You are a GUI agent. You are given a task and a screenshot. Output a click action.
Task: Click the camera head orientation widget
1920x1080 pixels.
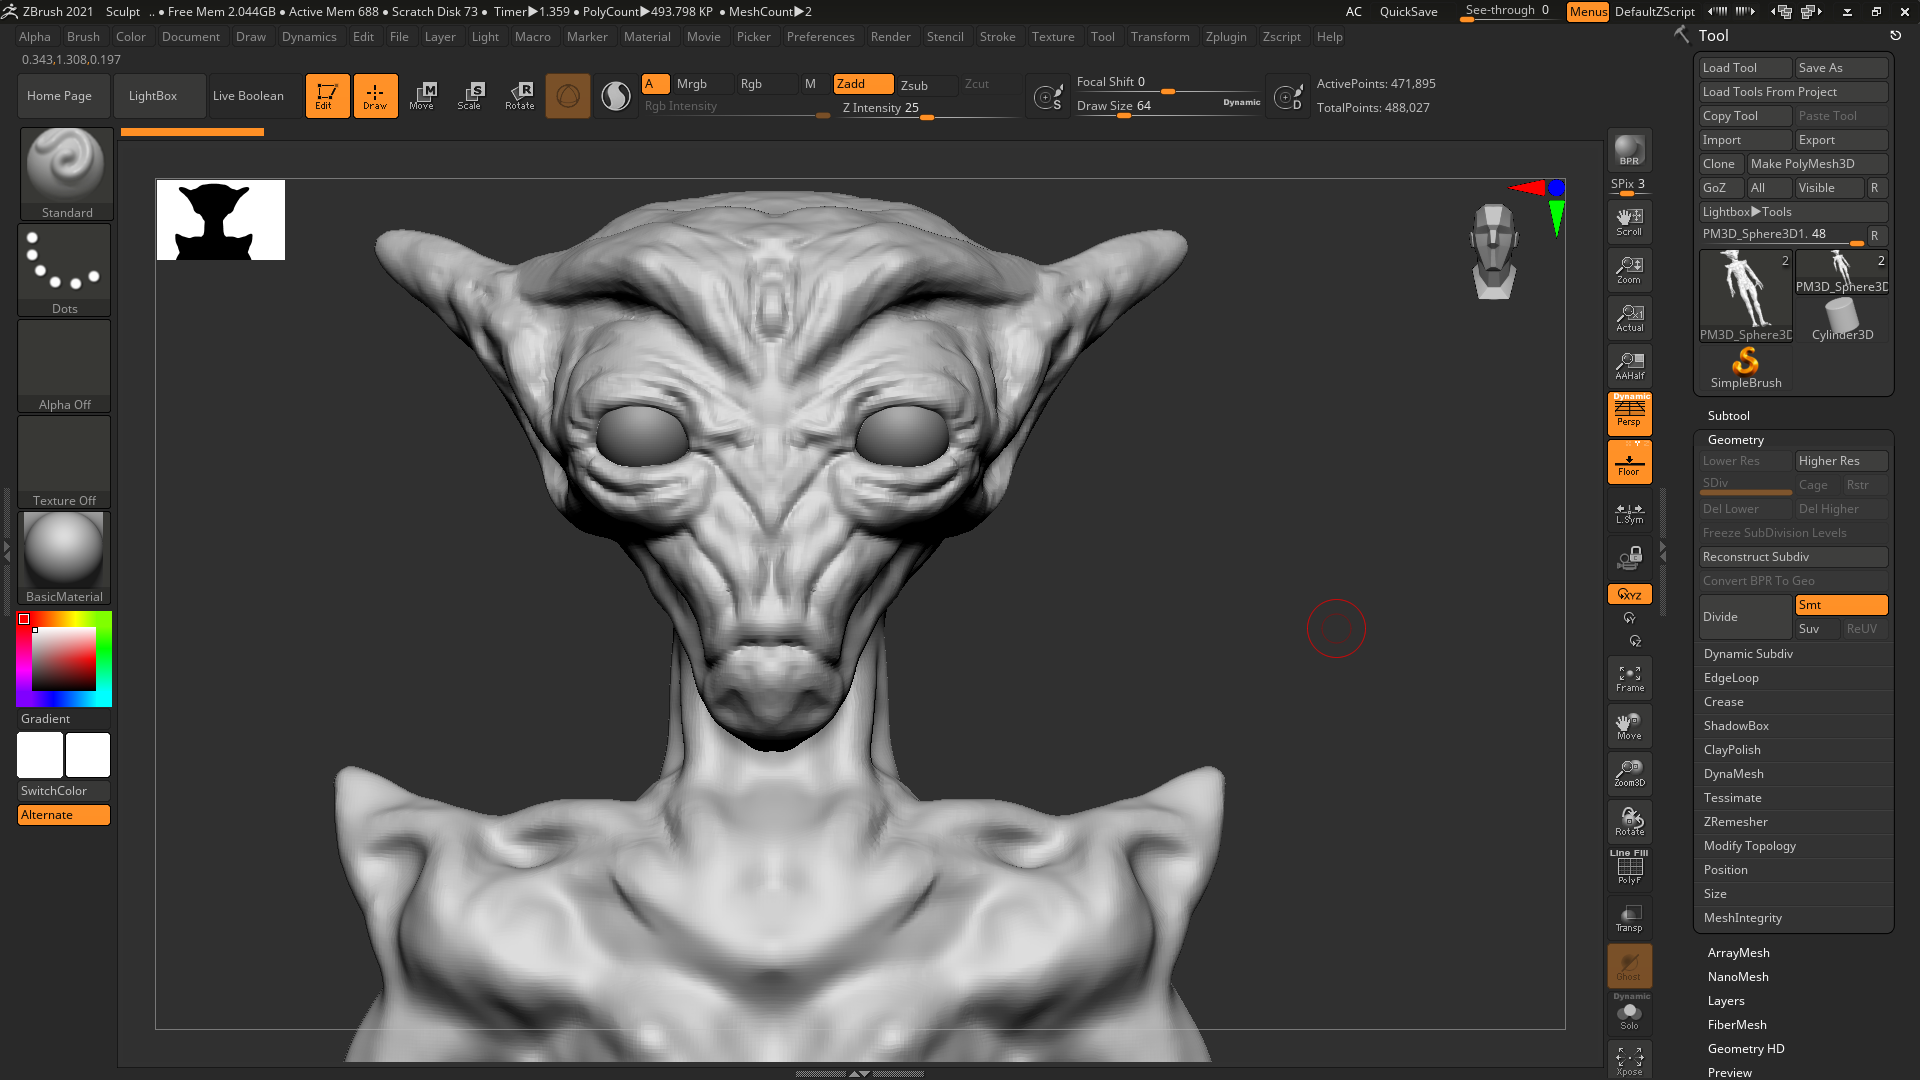(1494, 251)
